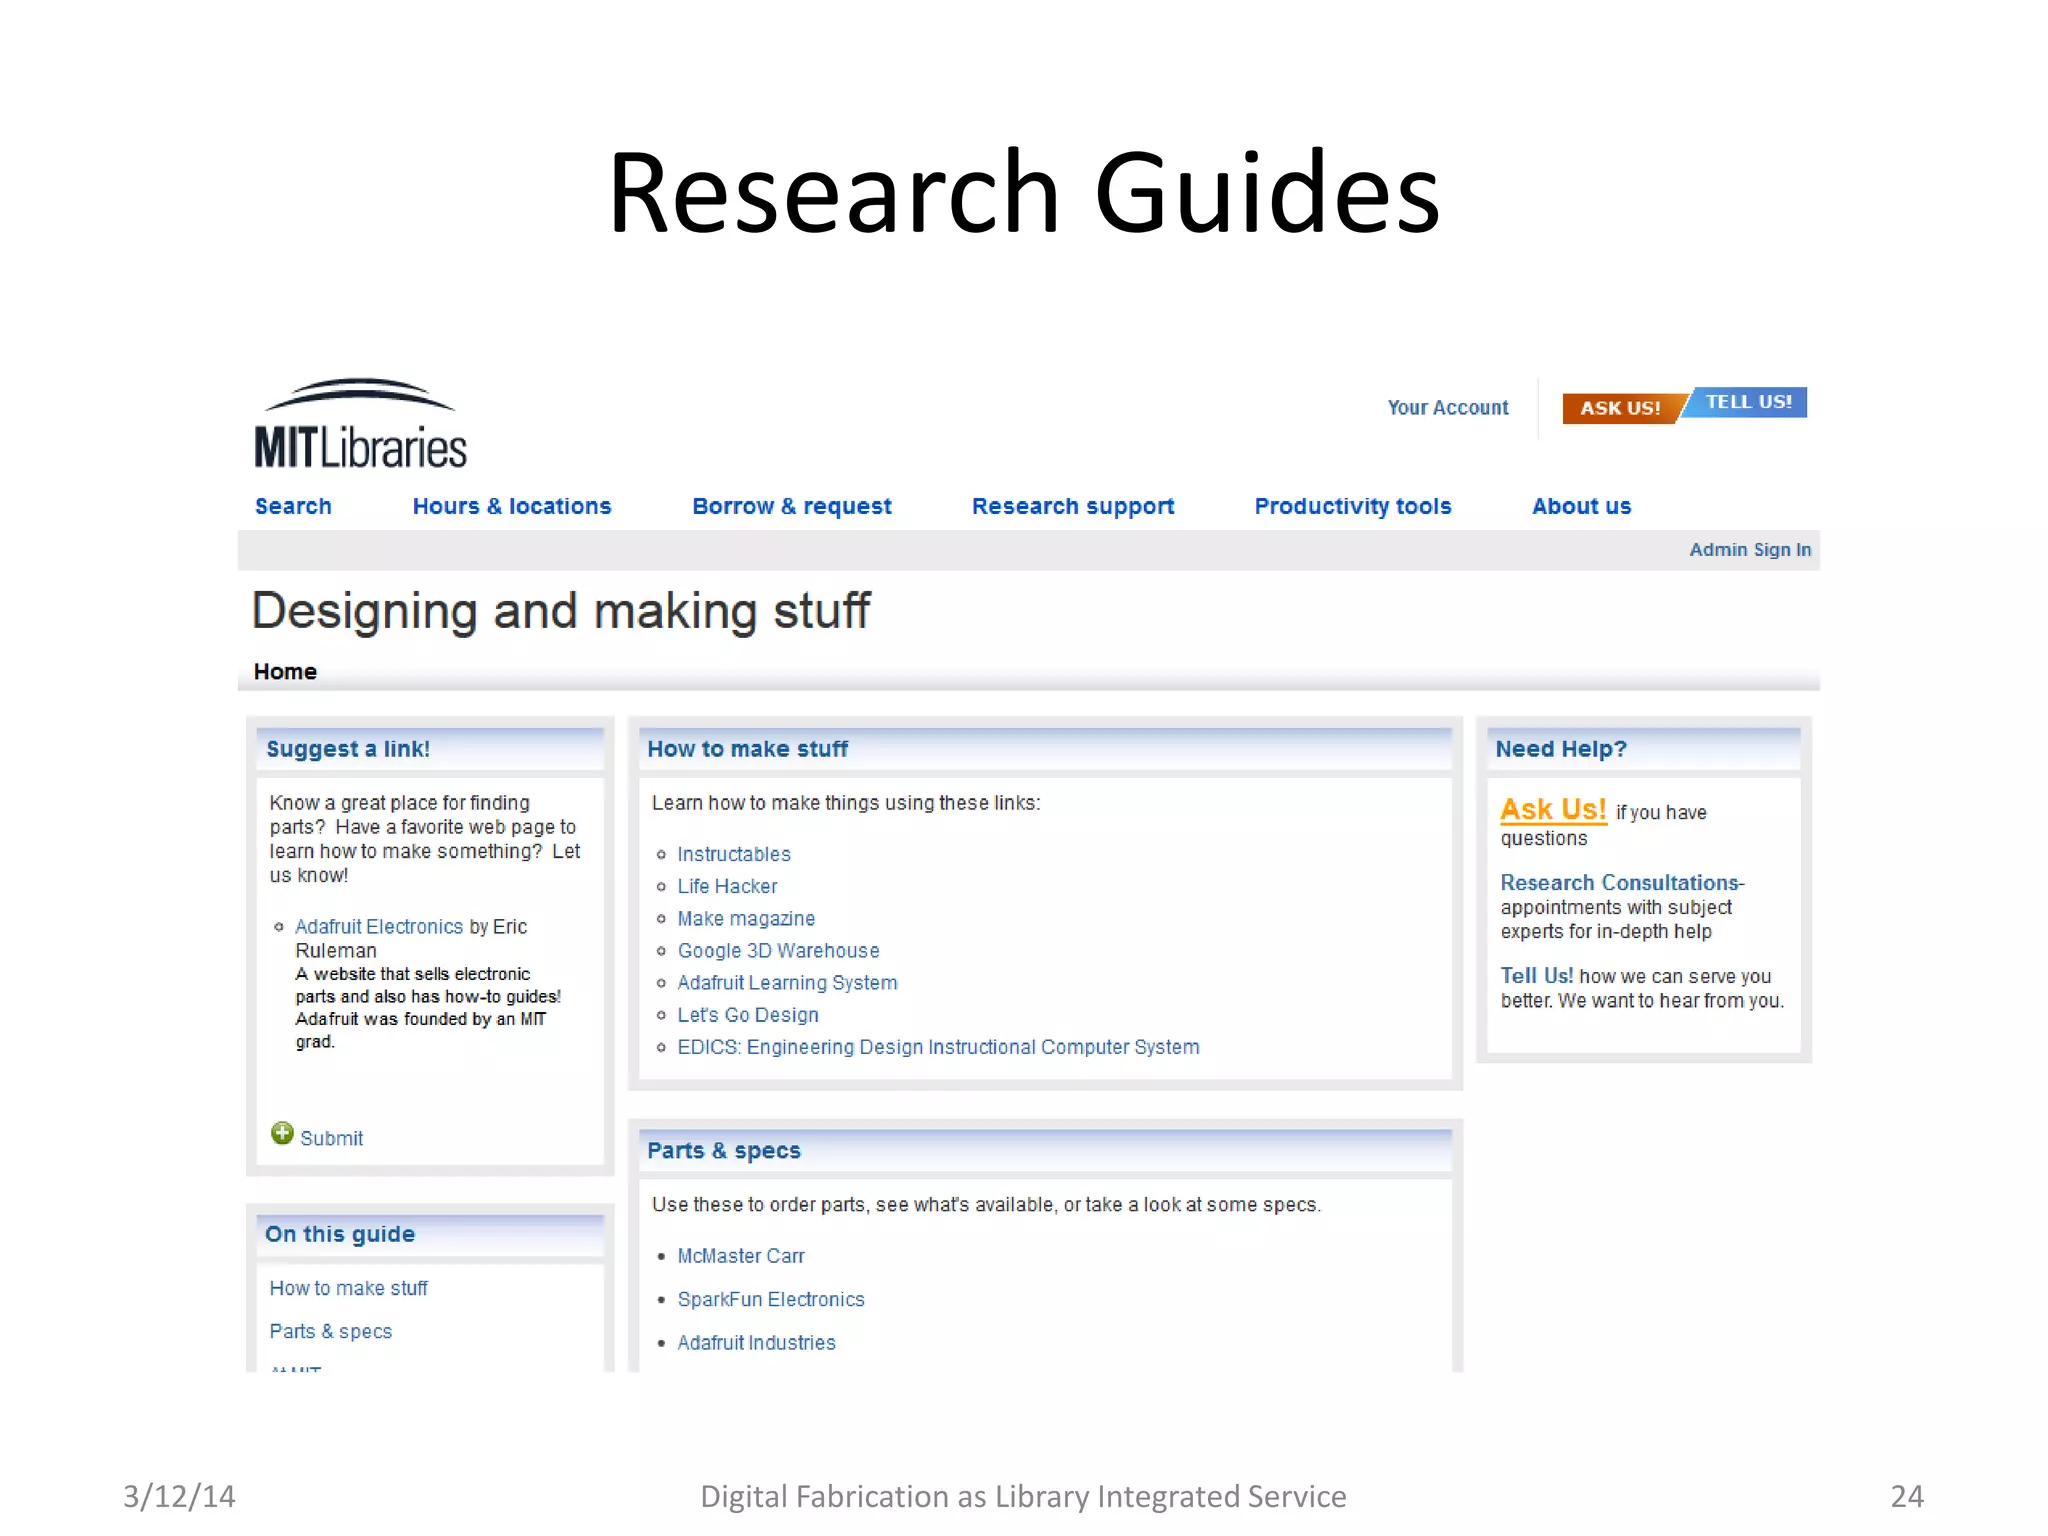Viewport: 2048px width, 1536px height.
Task: Open Google 3D Warehouse link
Action: [x=778, y=950]
